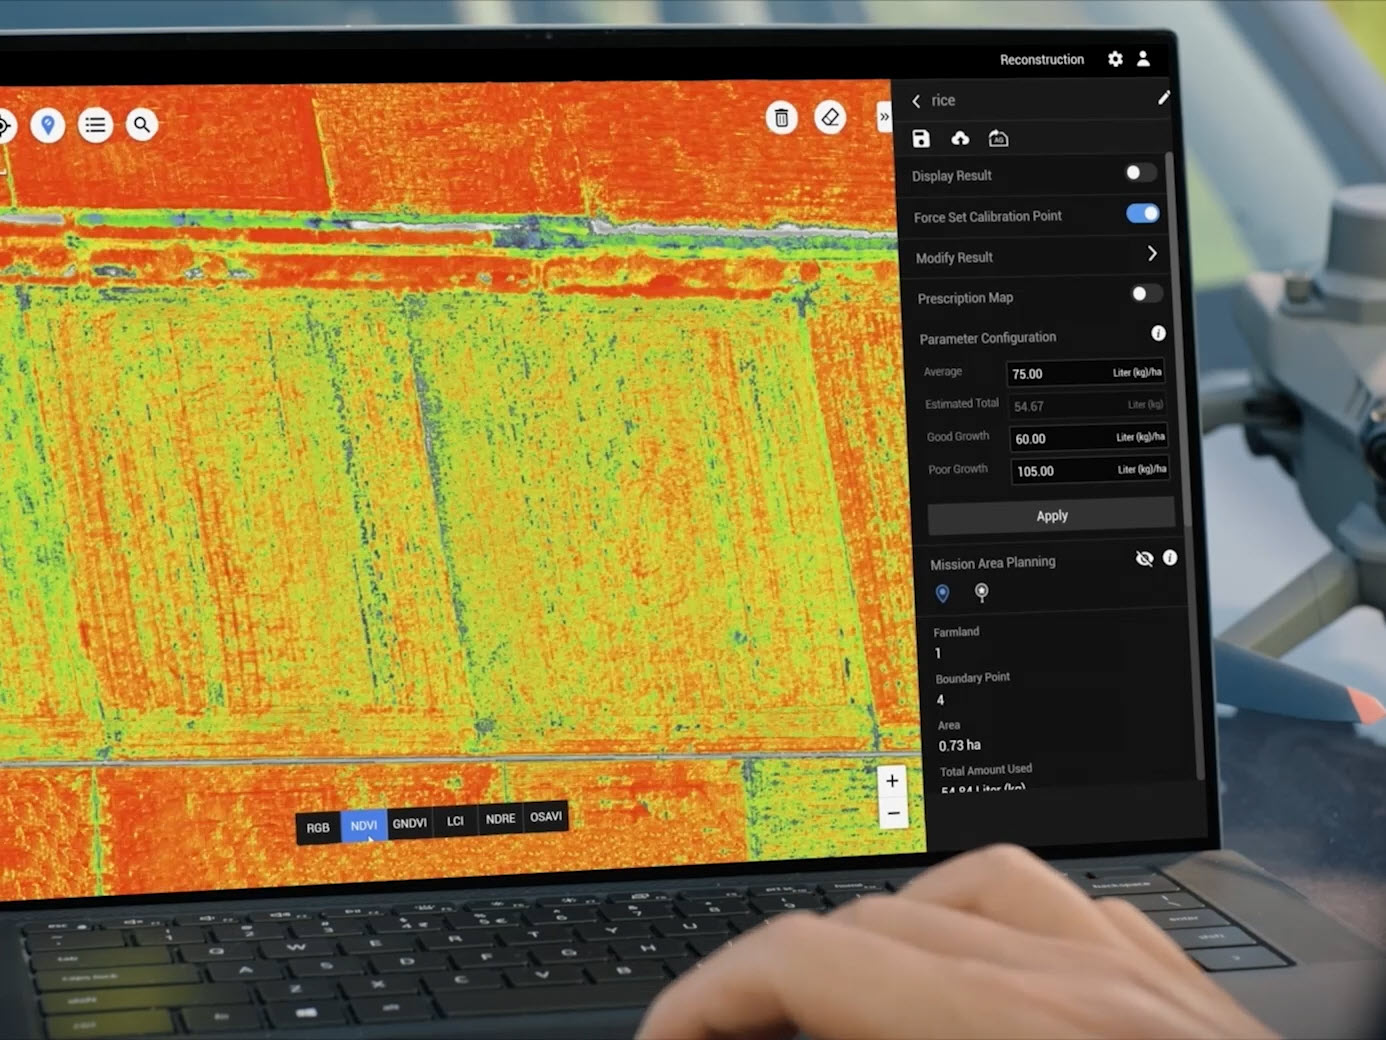Select the NDRE vegetation index tab
Image resolution: width=1386 pixels, height=1040 pixels.
(x=500, y=819)
